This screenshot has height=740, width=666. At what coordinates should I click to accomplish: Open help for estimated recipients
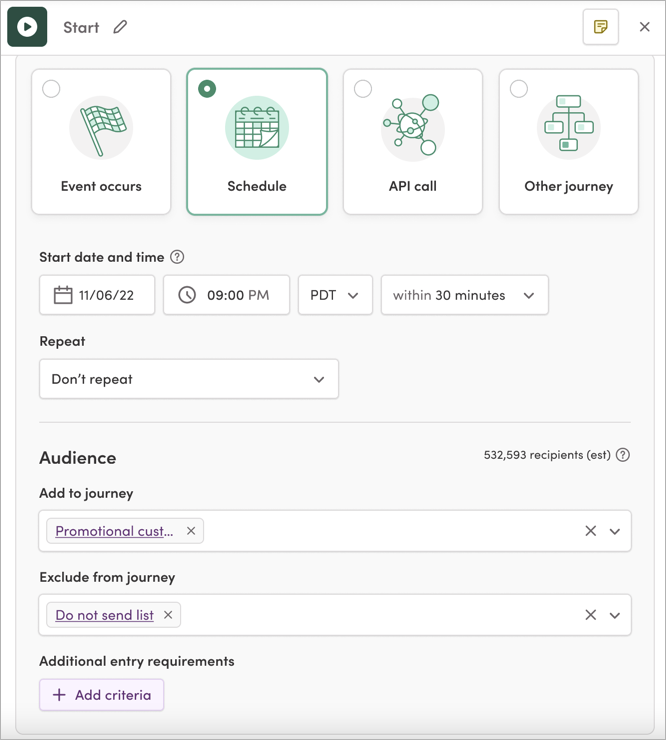[x=623, y=455]
